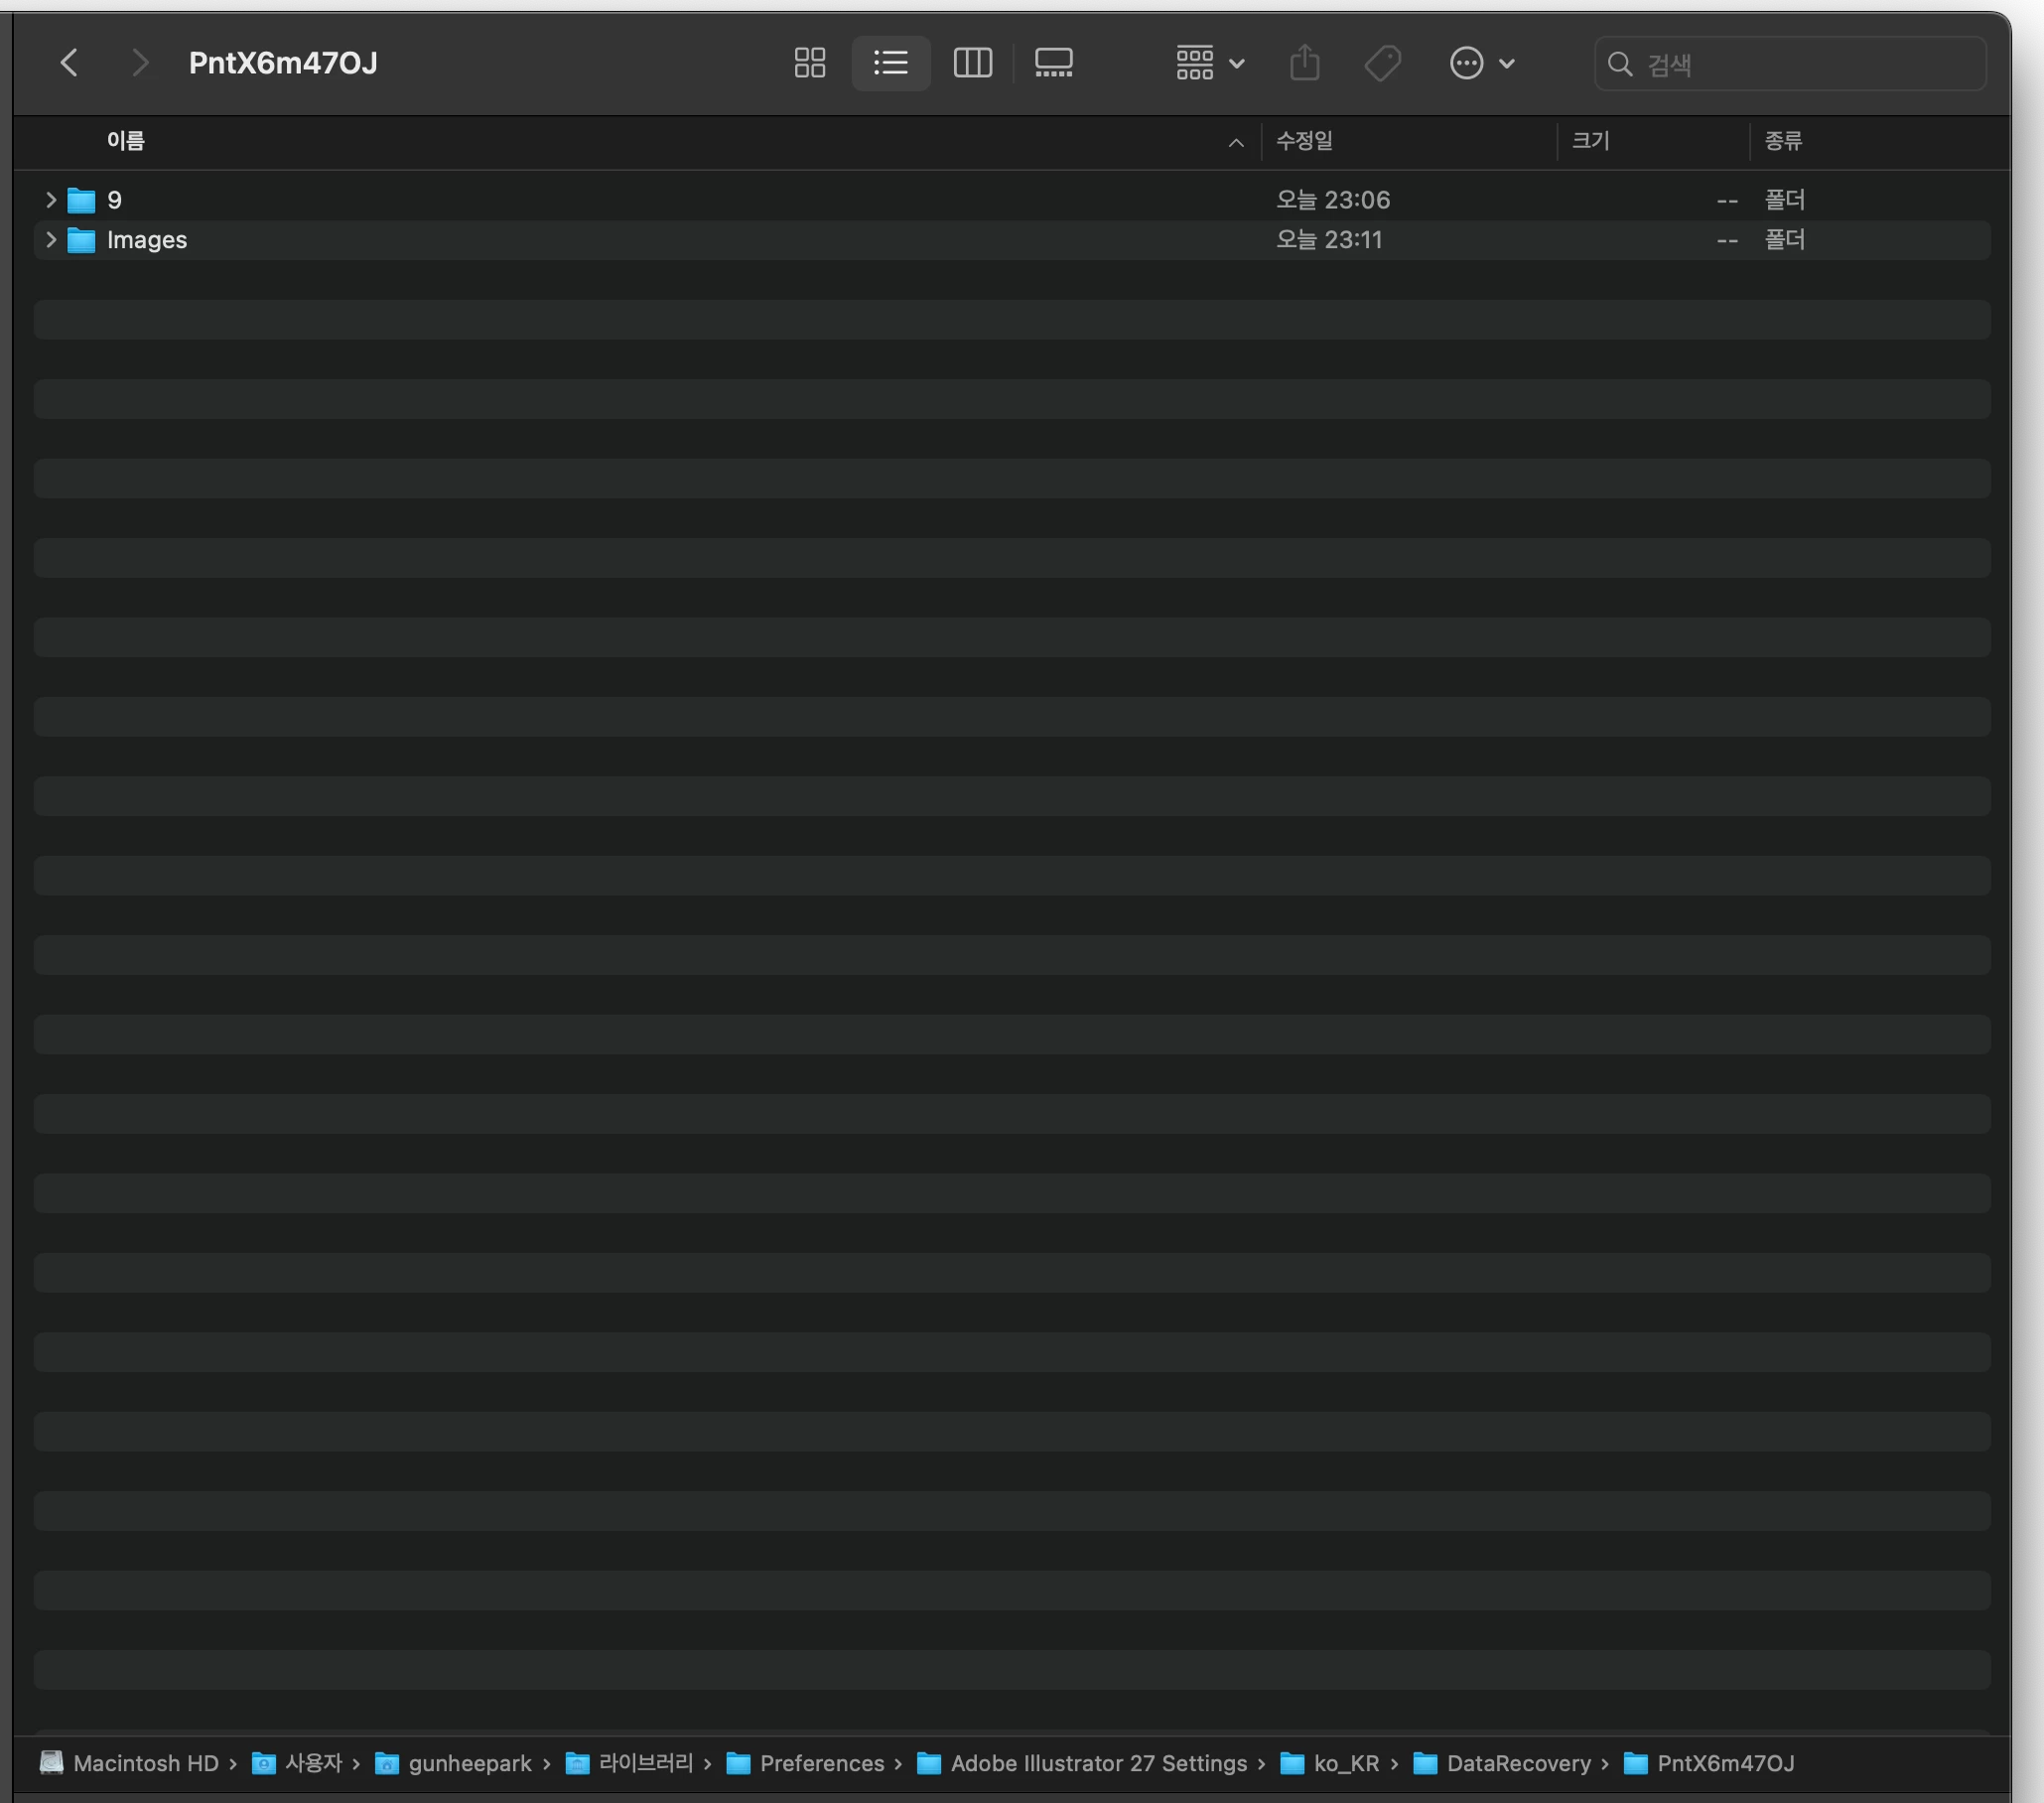Click the Tags toolbar icon
Screen dimensions: 2044x1803
click(1382, 63)
